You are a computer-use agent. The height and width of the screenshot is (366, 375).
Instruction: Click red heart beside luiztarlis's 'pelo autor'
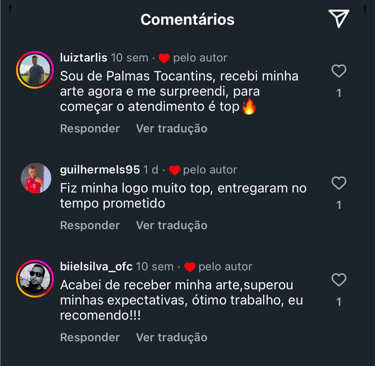pos(164,58)
